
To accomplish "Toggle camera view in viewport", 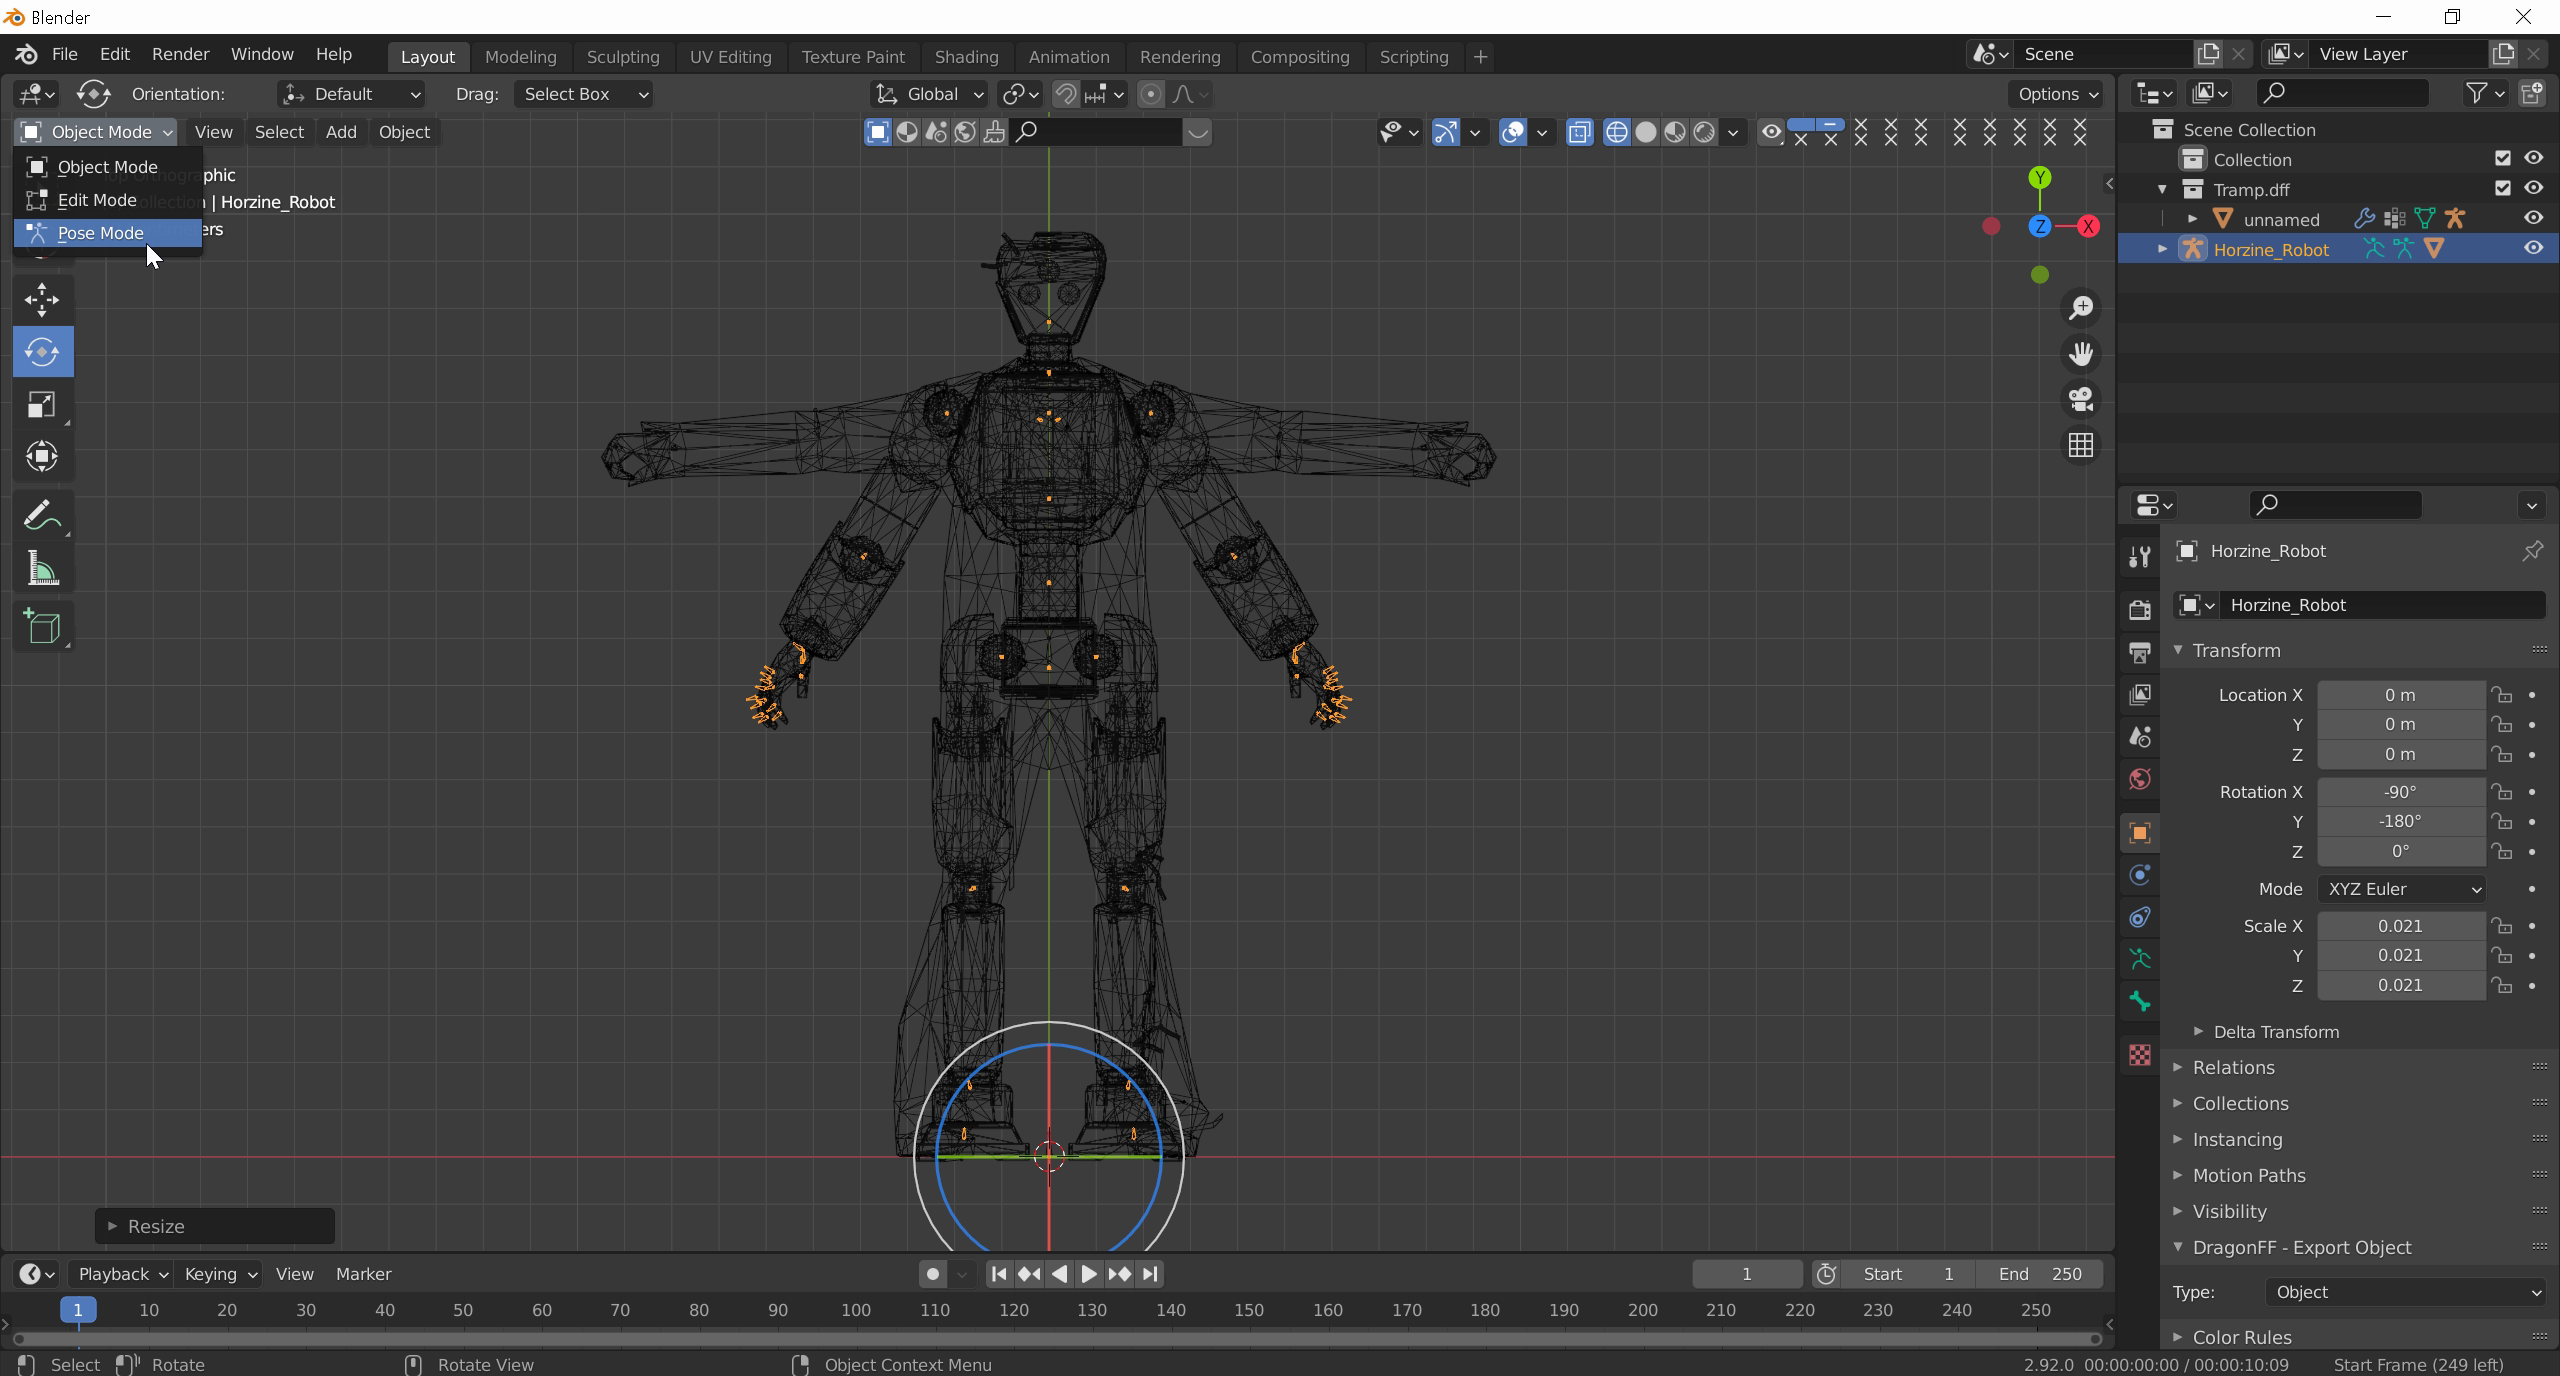I will tap(2081, 399).
